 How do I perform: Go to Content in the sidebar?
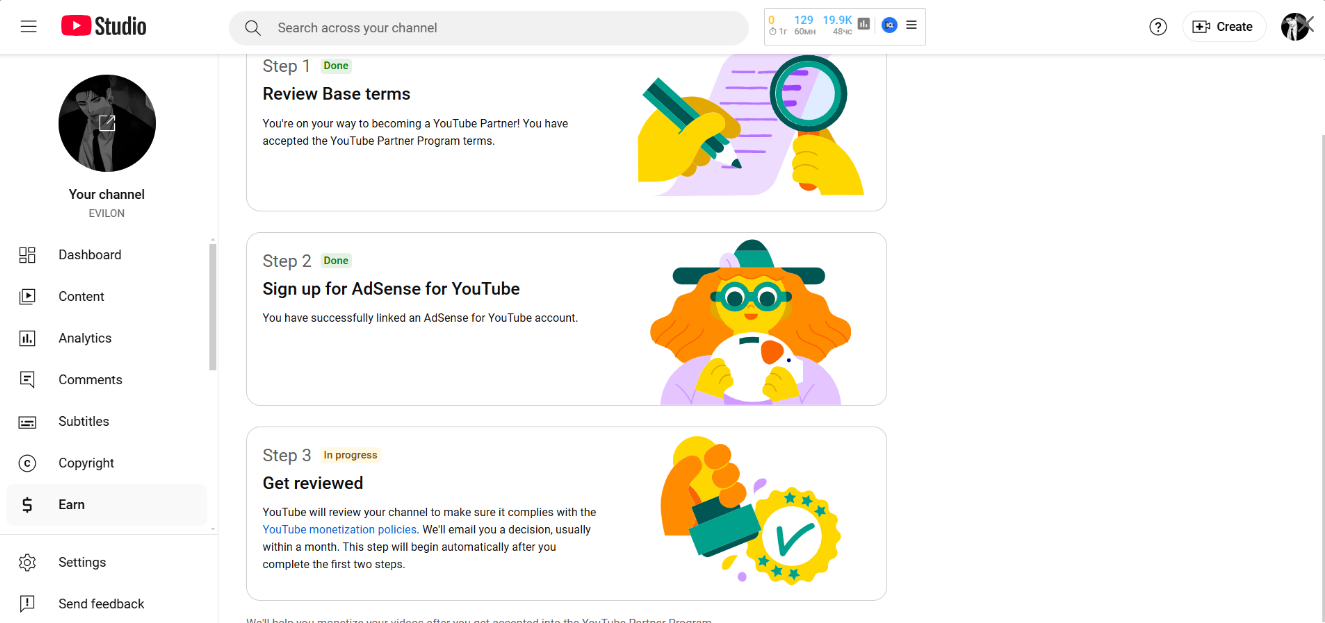(107, 297)
